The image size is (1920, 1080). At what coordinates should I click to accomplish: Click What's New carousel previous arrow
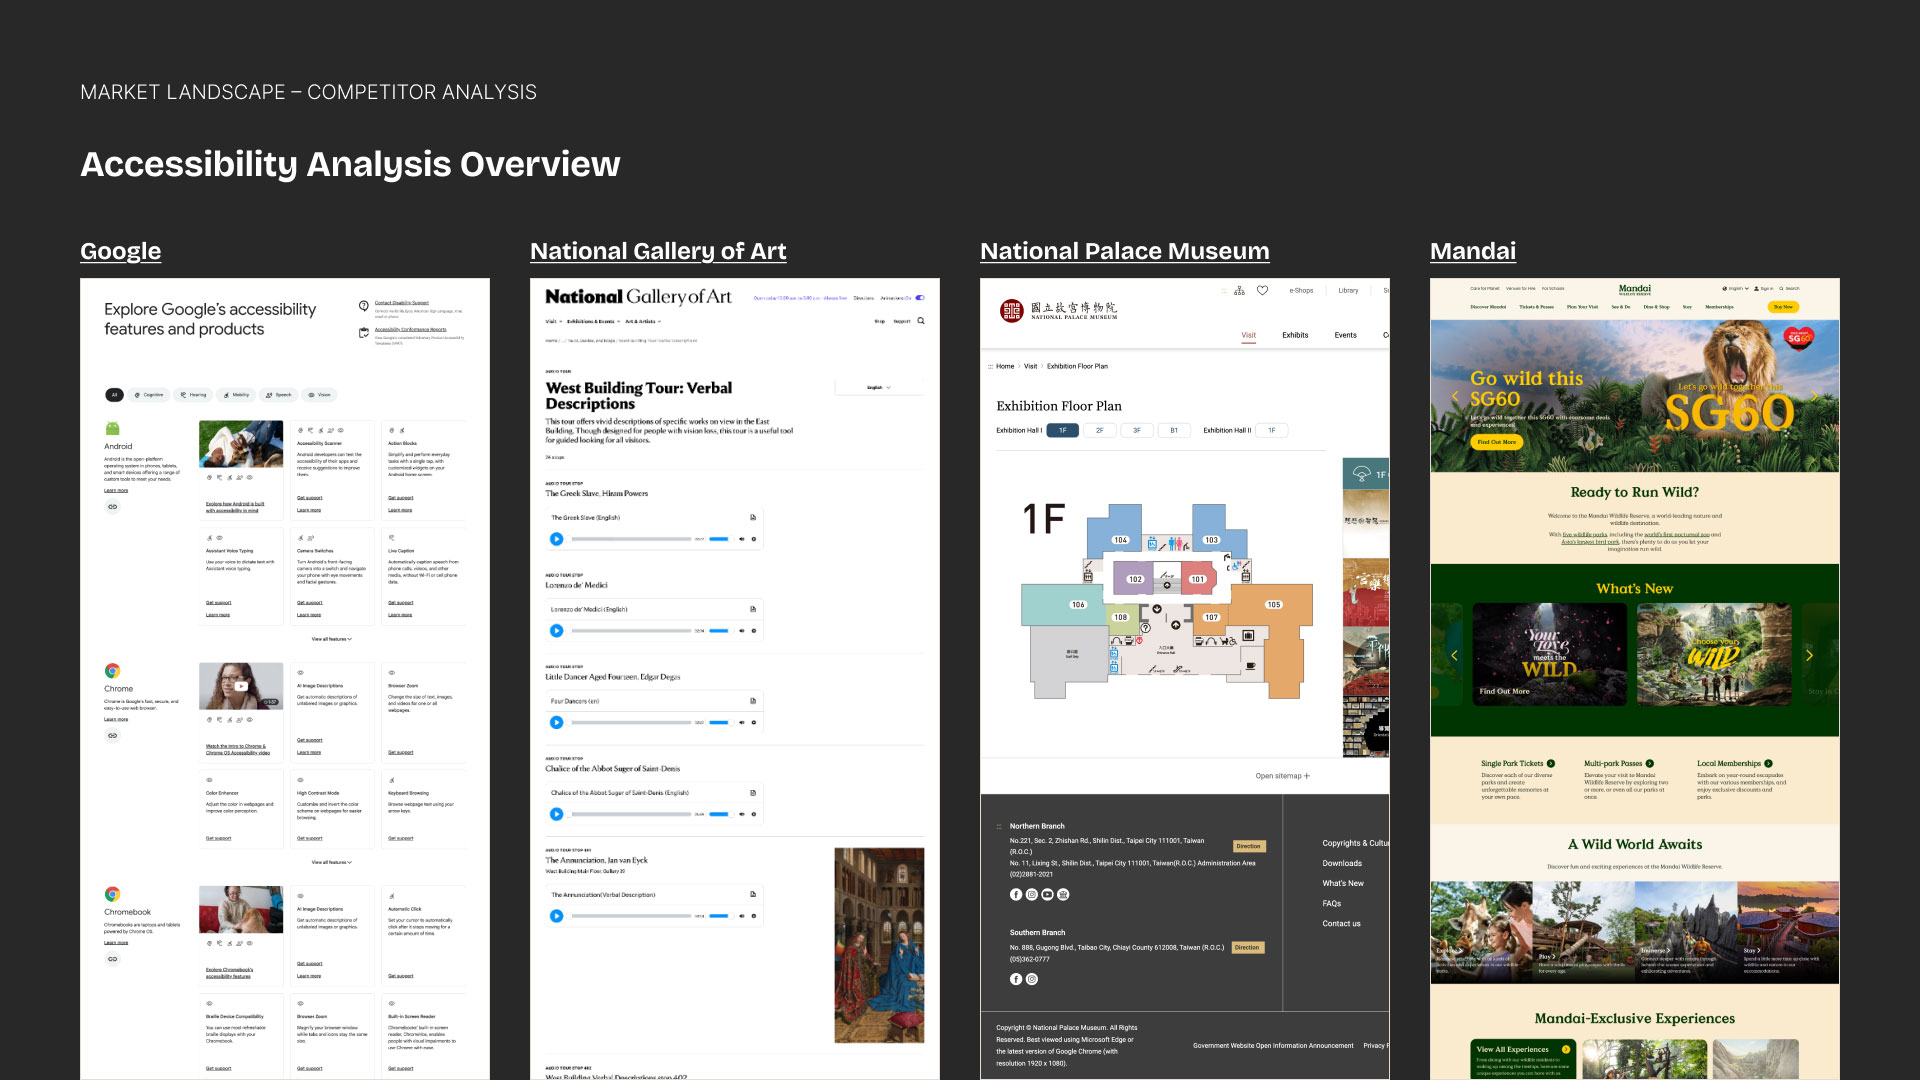[x=1455, y=655]
